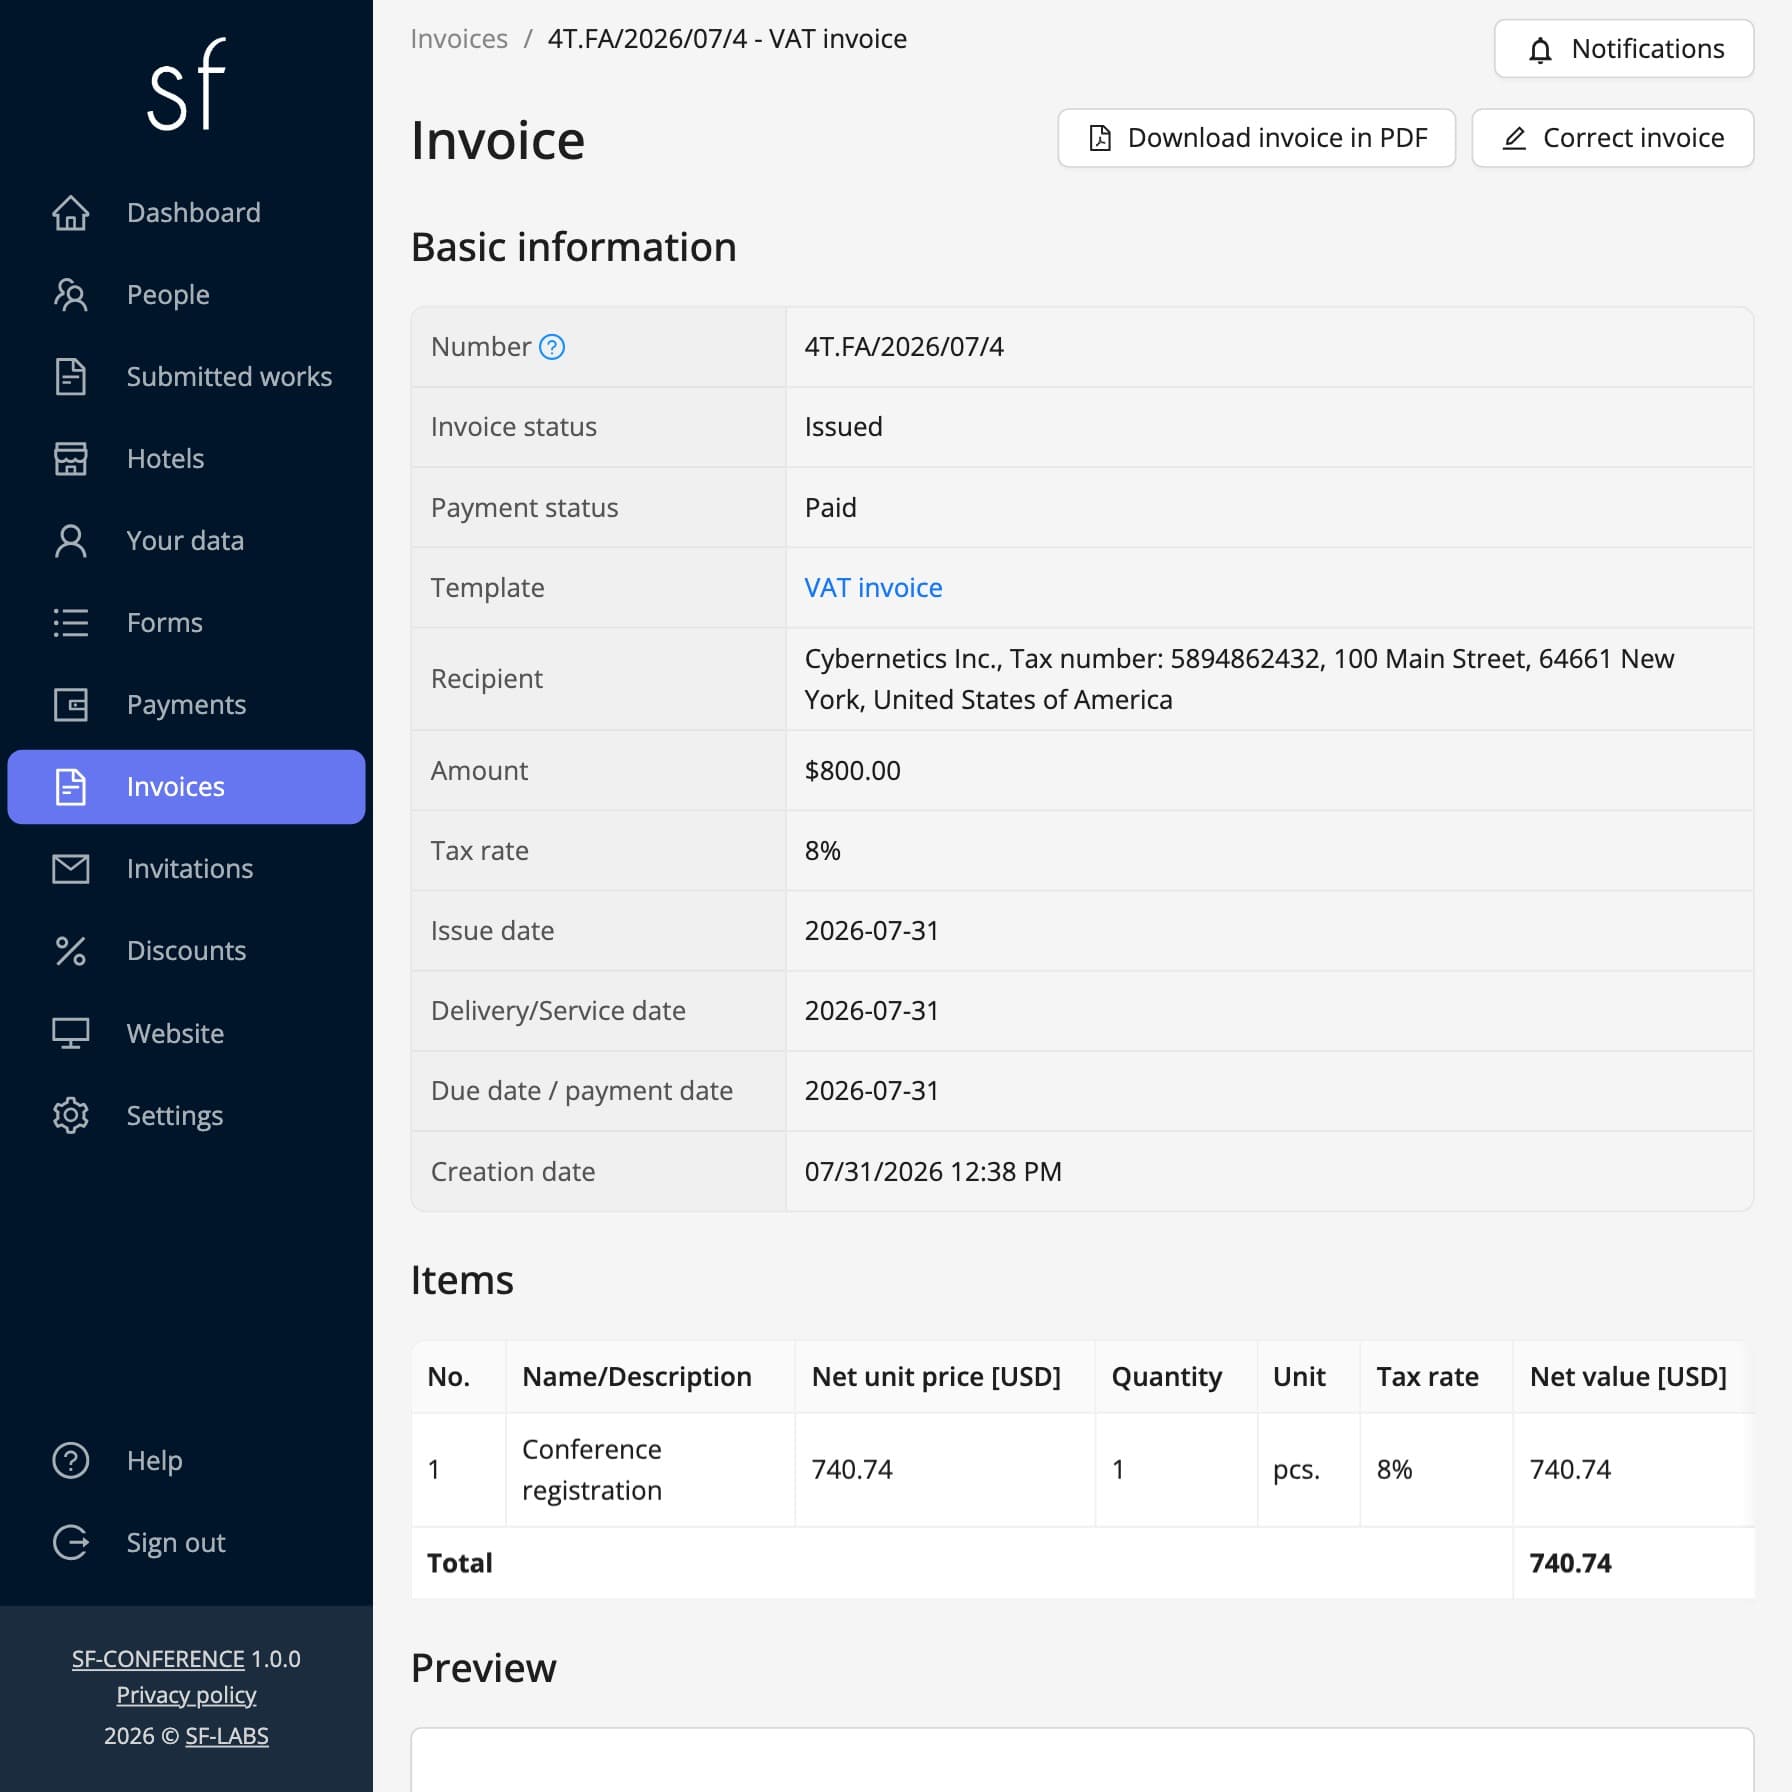Click the Notifications bell icon

tap(1540, 49)
